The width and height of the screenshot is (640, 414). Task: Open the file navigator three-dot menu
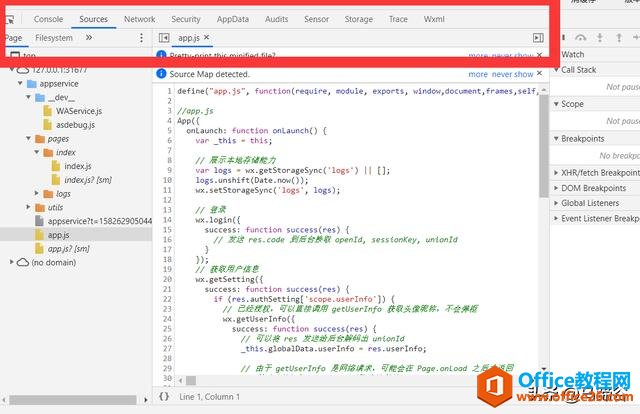pyautogui.click(x=141, y=38)
